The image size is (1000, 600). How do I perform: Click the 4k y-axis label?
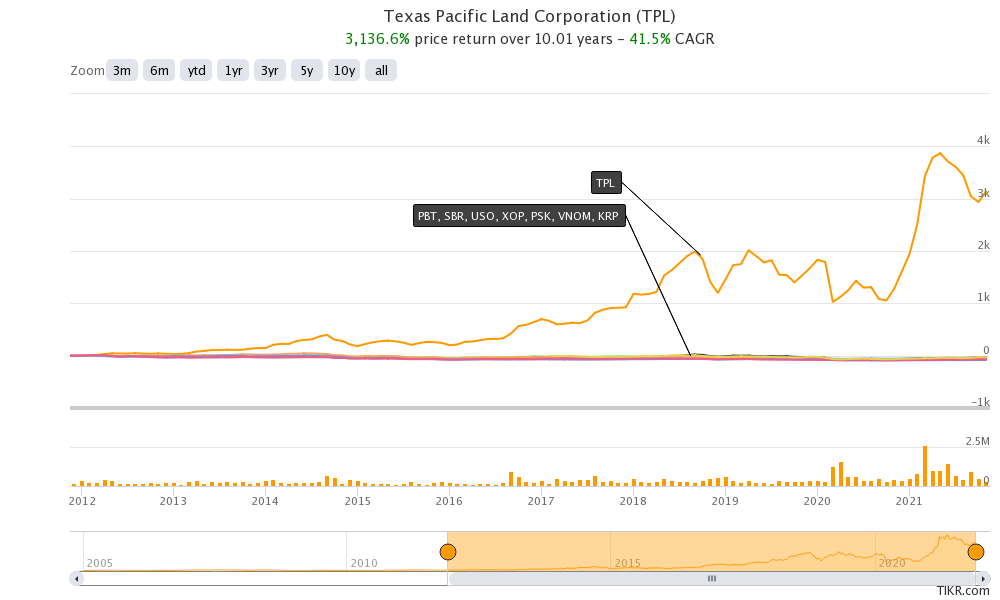983,140
